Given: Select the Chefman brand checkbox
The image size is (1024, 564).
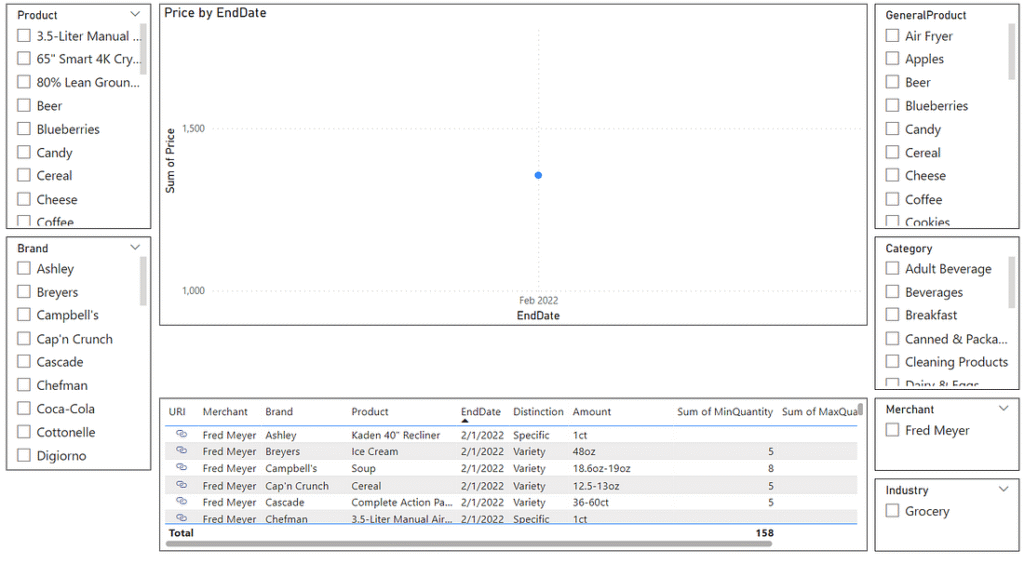Looking at the screenshot, I should [24, 384].
